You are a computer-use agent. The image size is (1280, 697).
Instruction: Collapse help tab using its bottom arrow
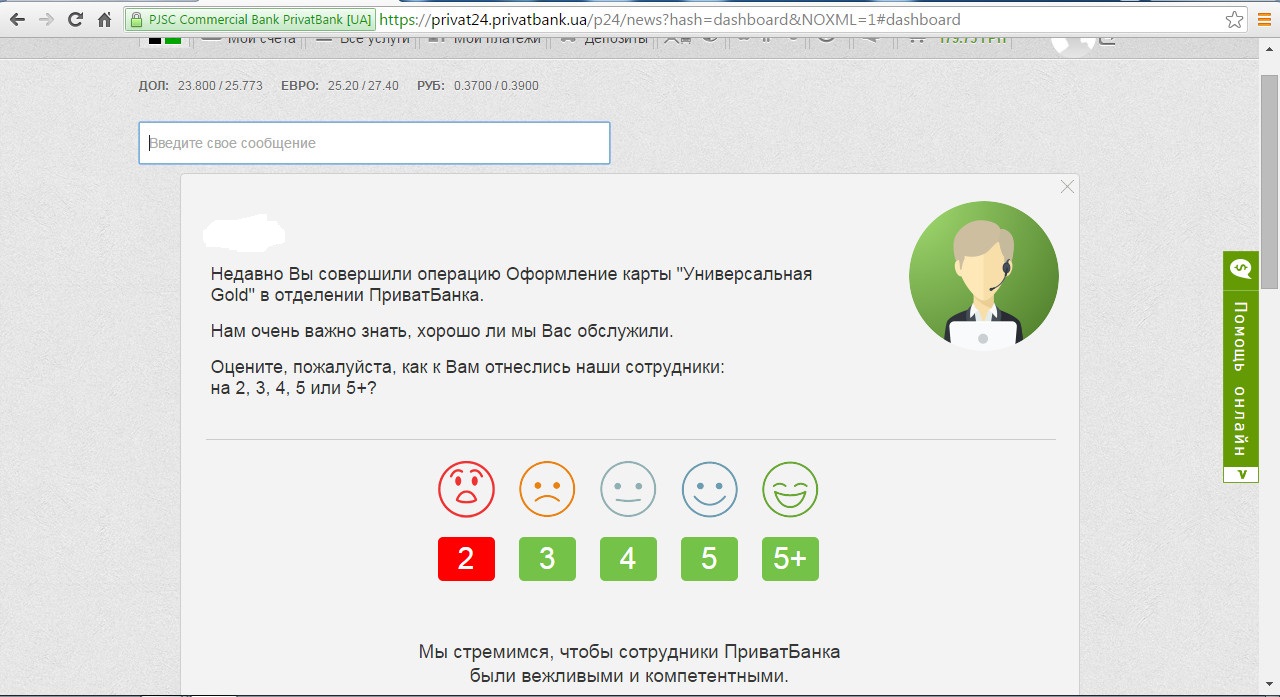tap(1241, 473)
